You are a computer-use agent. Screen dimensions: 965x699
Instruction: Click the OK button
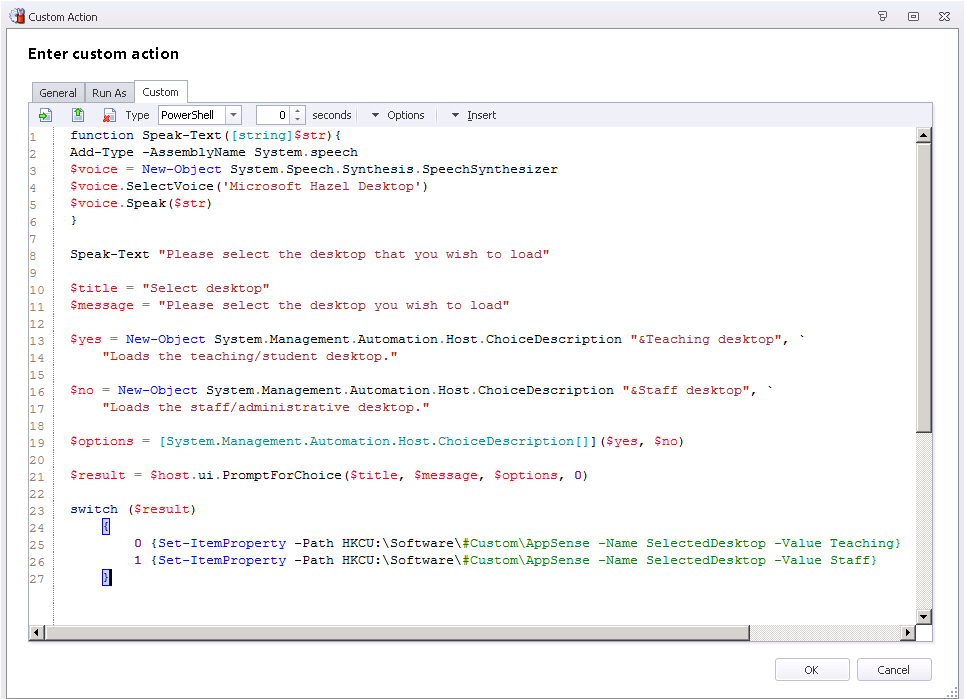click(812, 669)
